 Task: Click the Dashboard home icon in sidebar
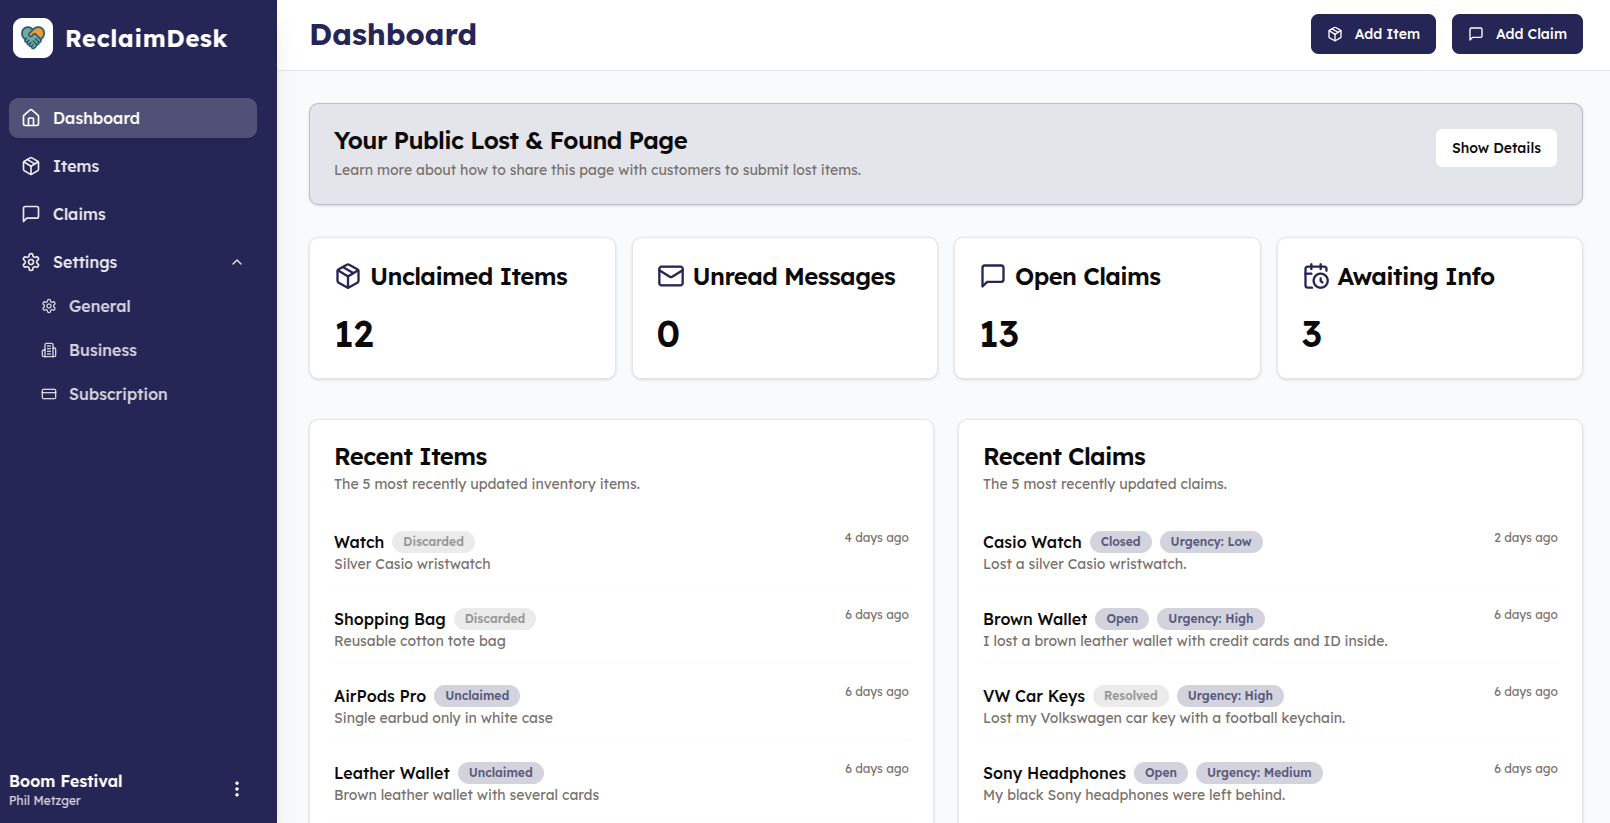pyautogui.click(x=31, y=118)
